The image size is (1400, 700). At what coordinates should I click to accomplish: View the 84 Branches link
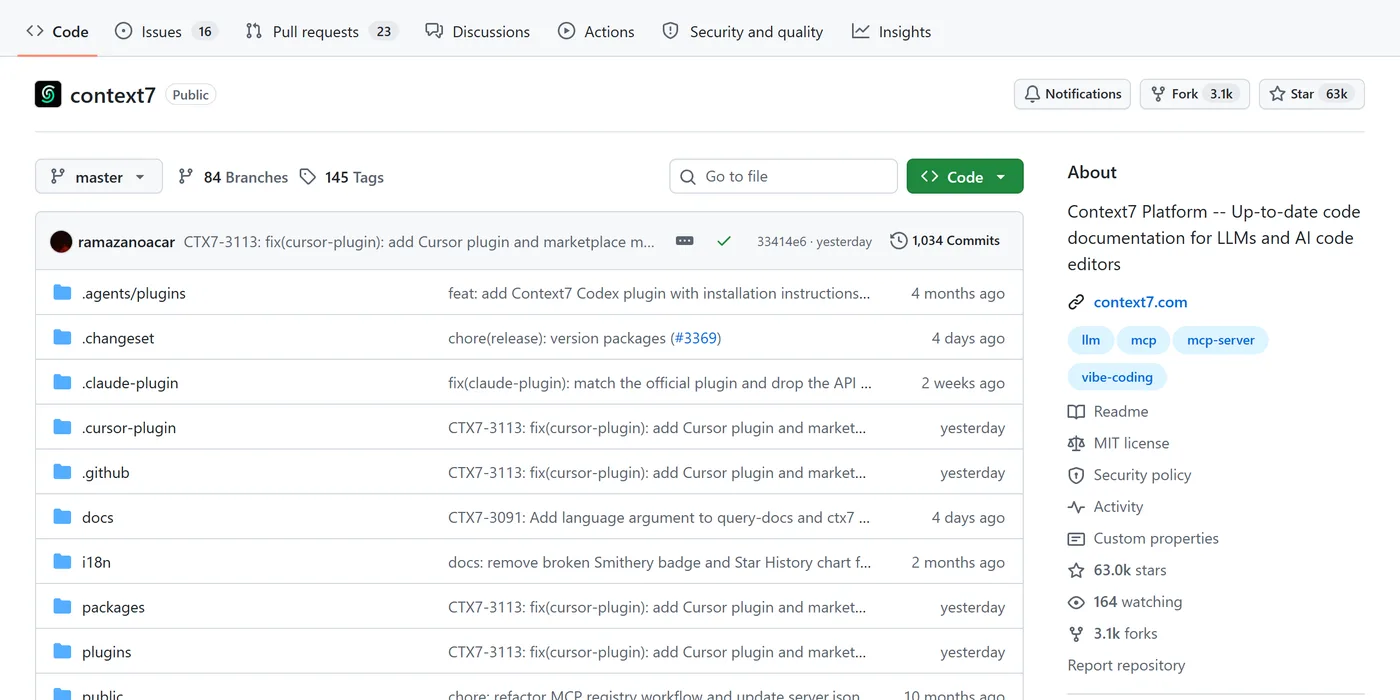(x=233, y=177)
